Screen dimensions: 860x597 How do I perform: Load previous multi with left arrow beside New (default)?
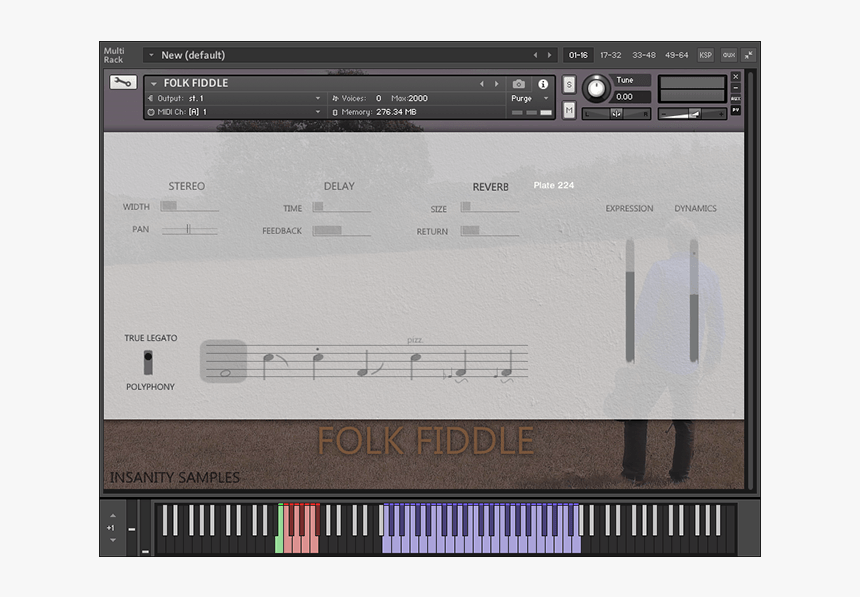click(535, 55)
